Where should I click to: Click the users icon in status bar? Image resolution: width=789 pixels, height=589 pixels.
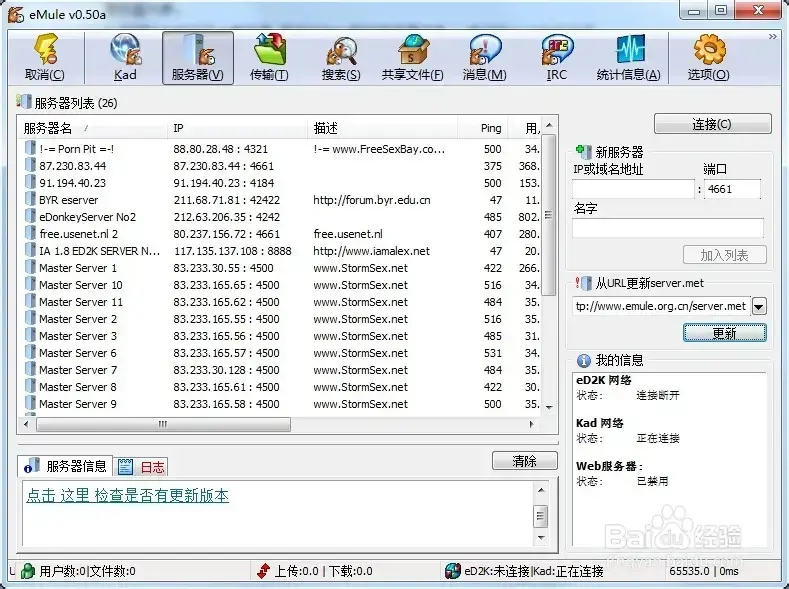pos(28,571)
